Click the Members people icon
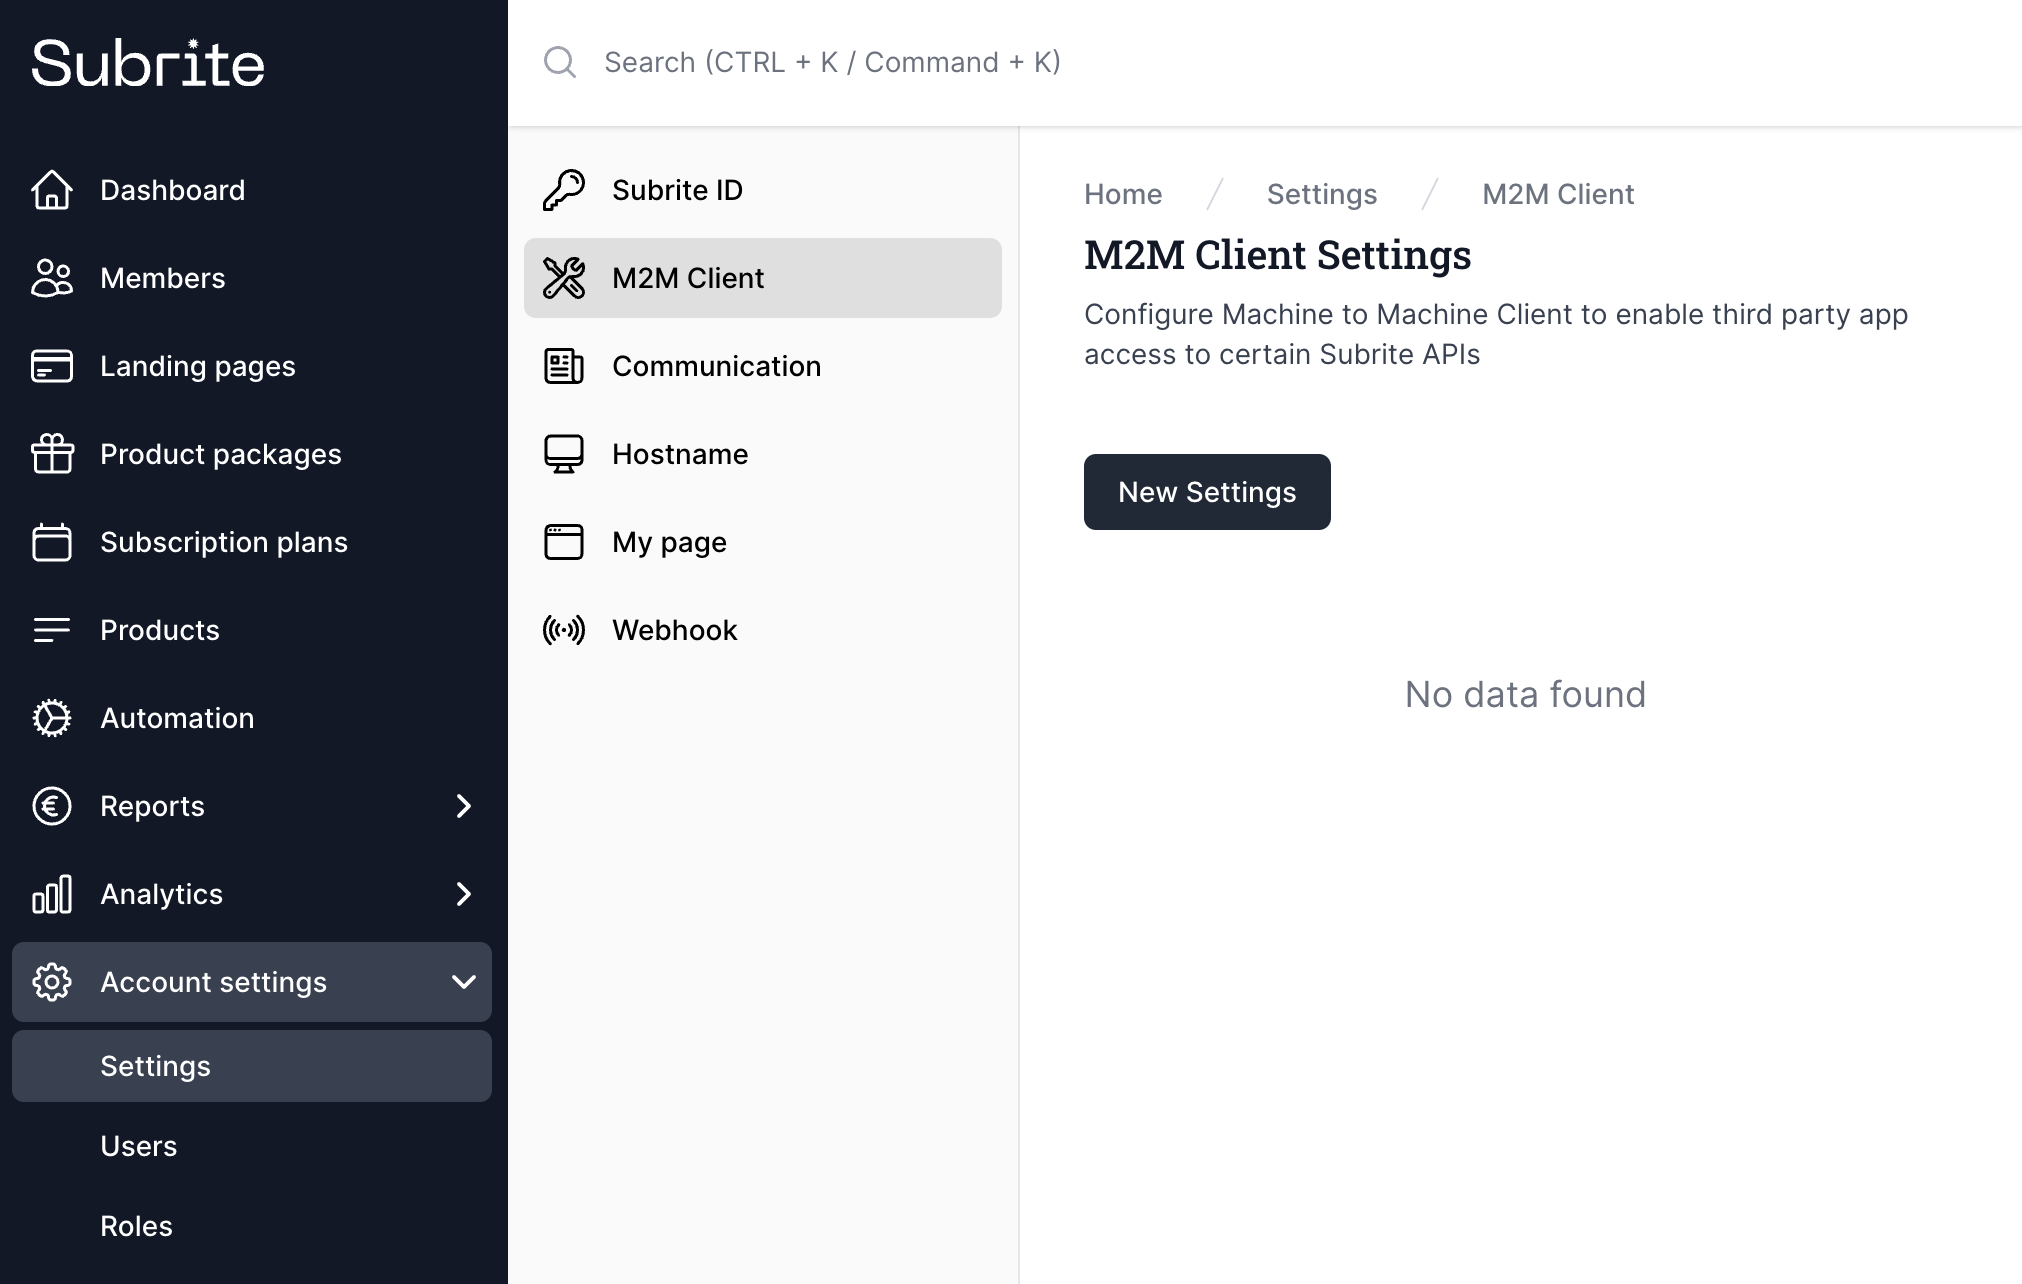2022x1284 pixels. (x=52, y=278)
